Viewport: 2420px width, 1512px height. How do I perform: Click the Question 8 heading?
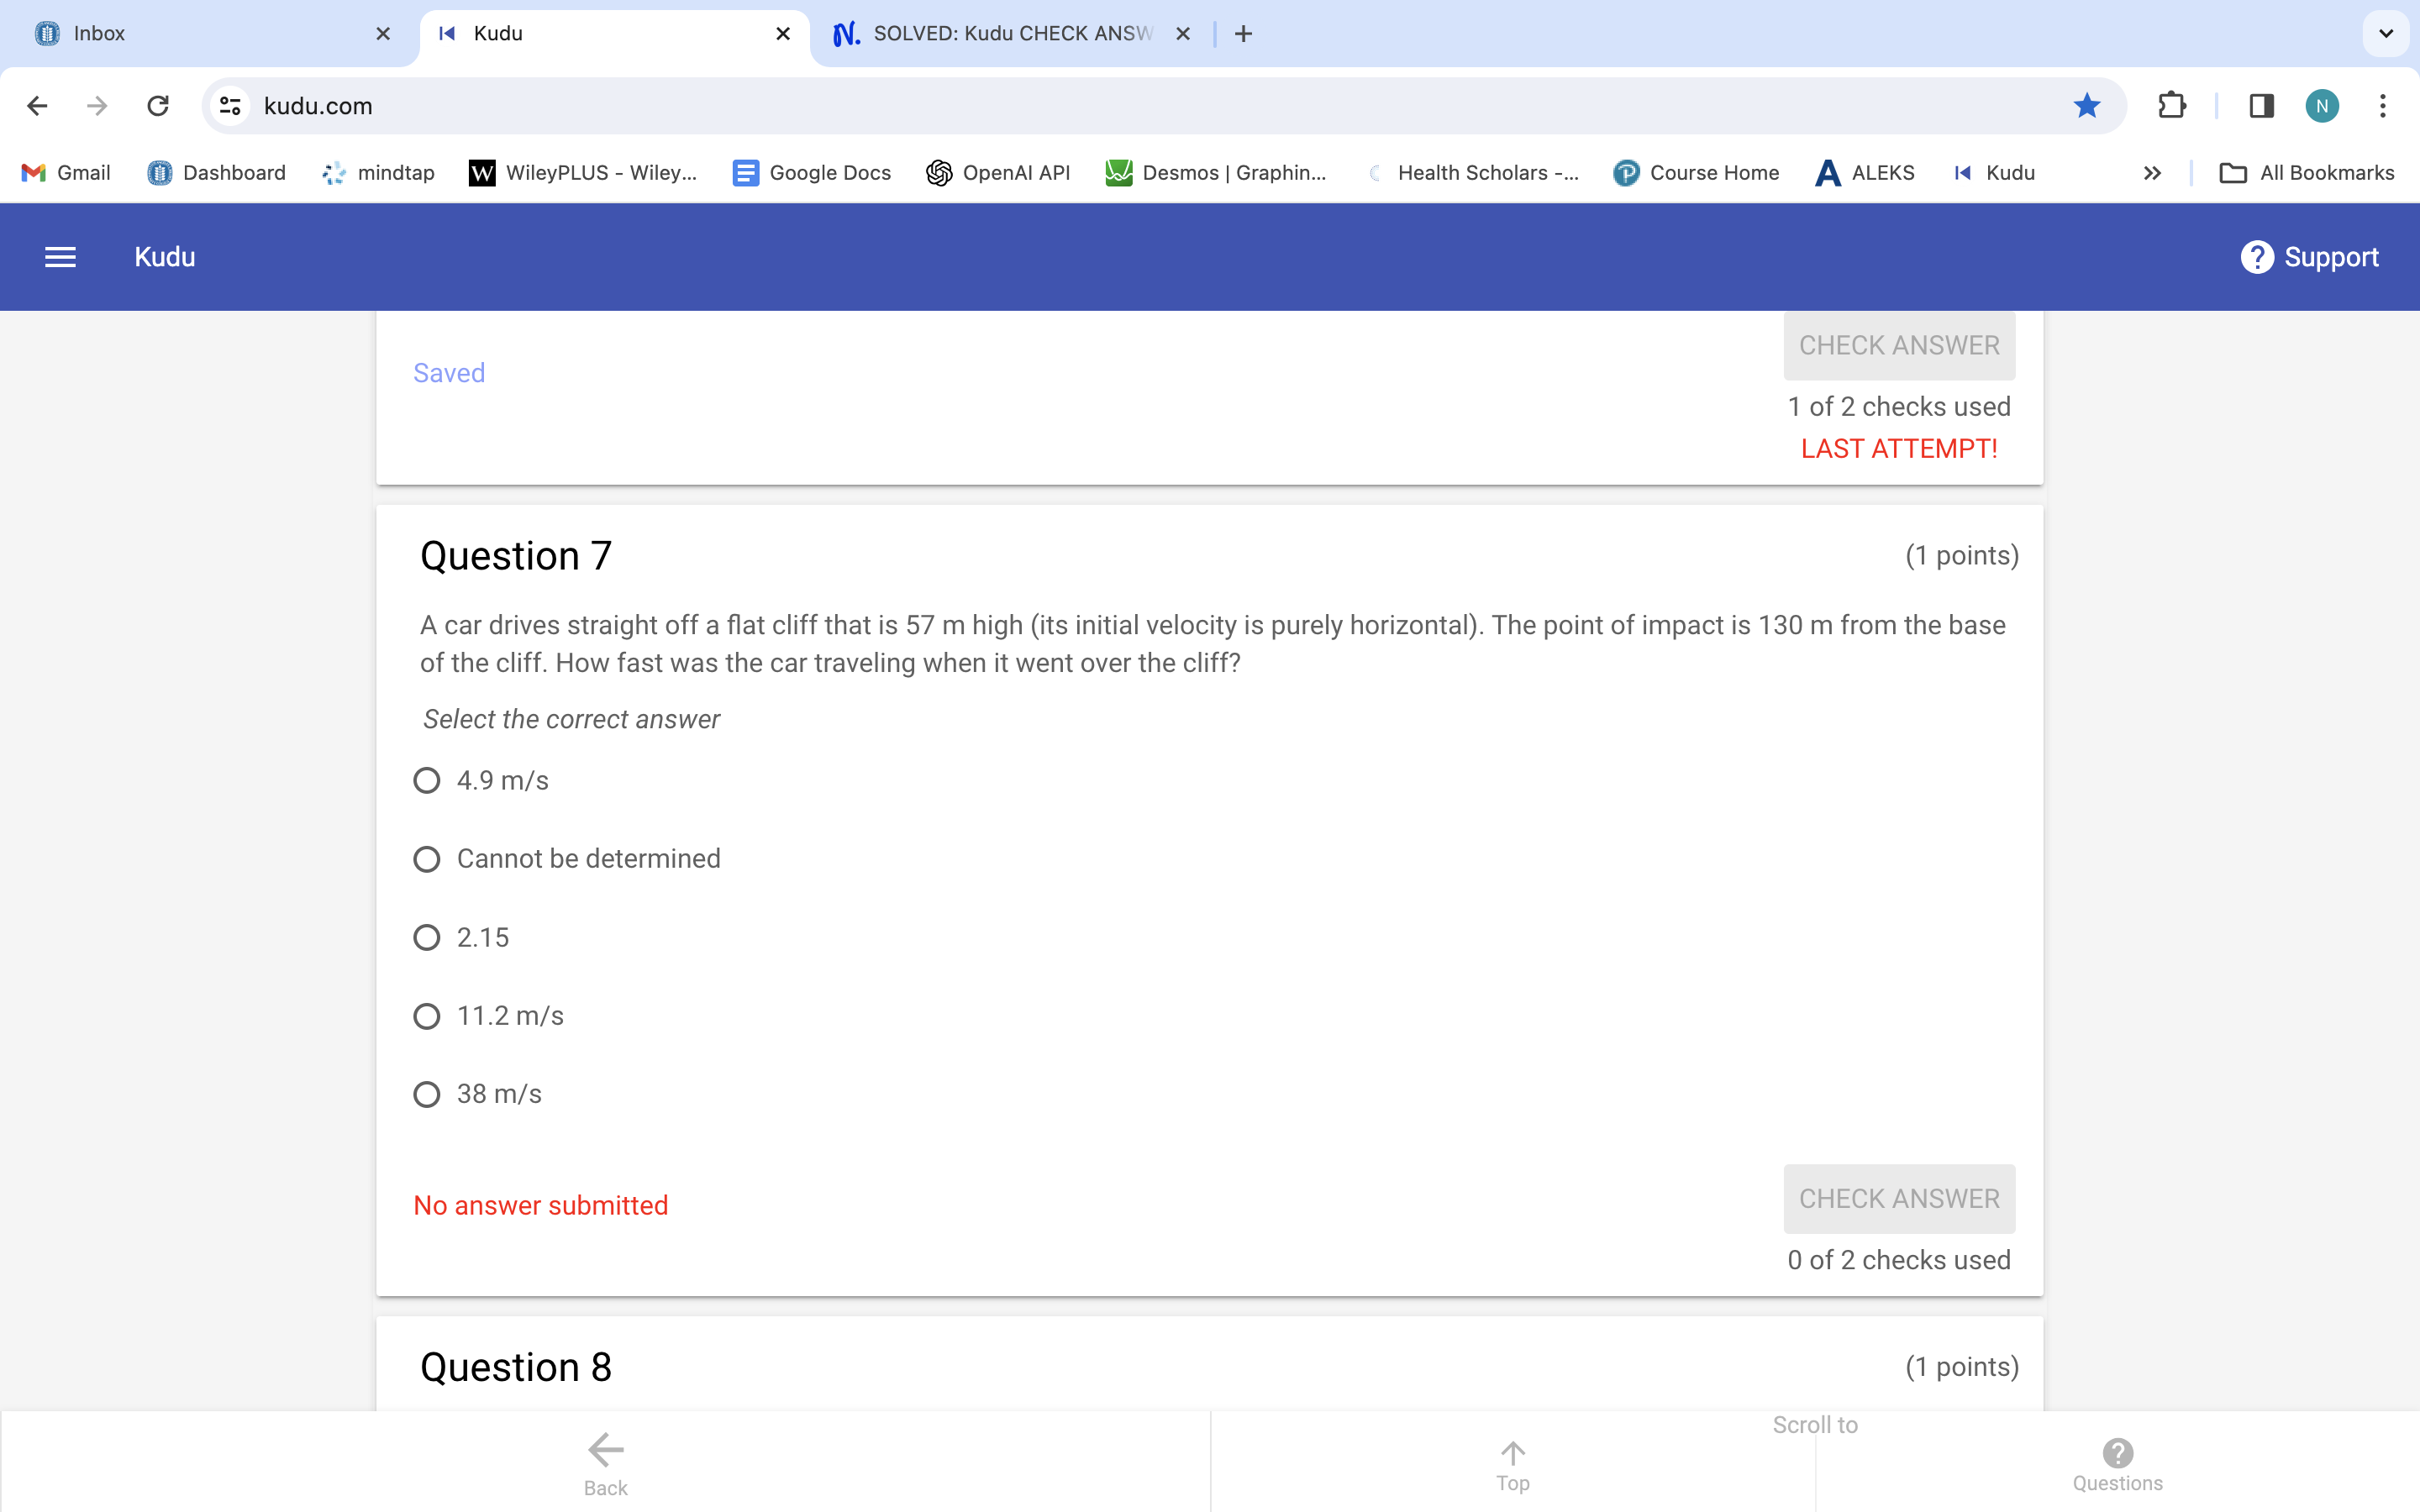tap(516, 1367)
